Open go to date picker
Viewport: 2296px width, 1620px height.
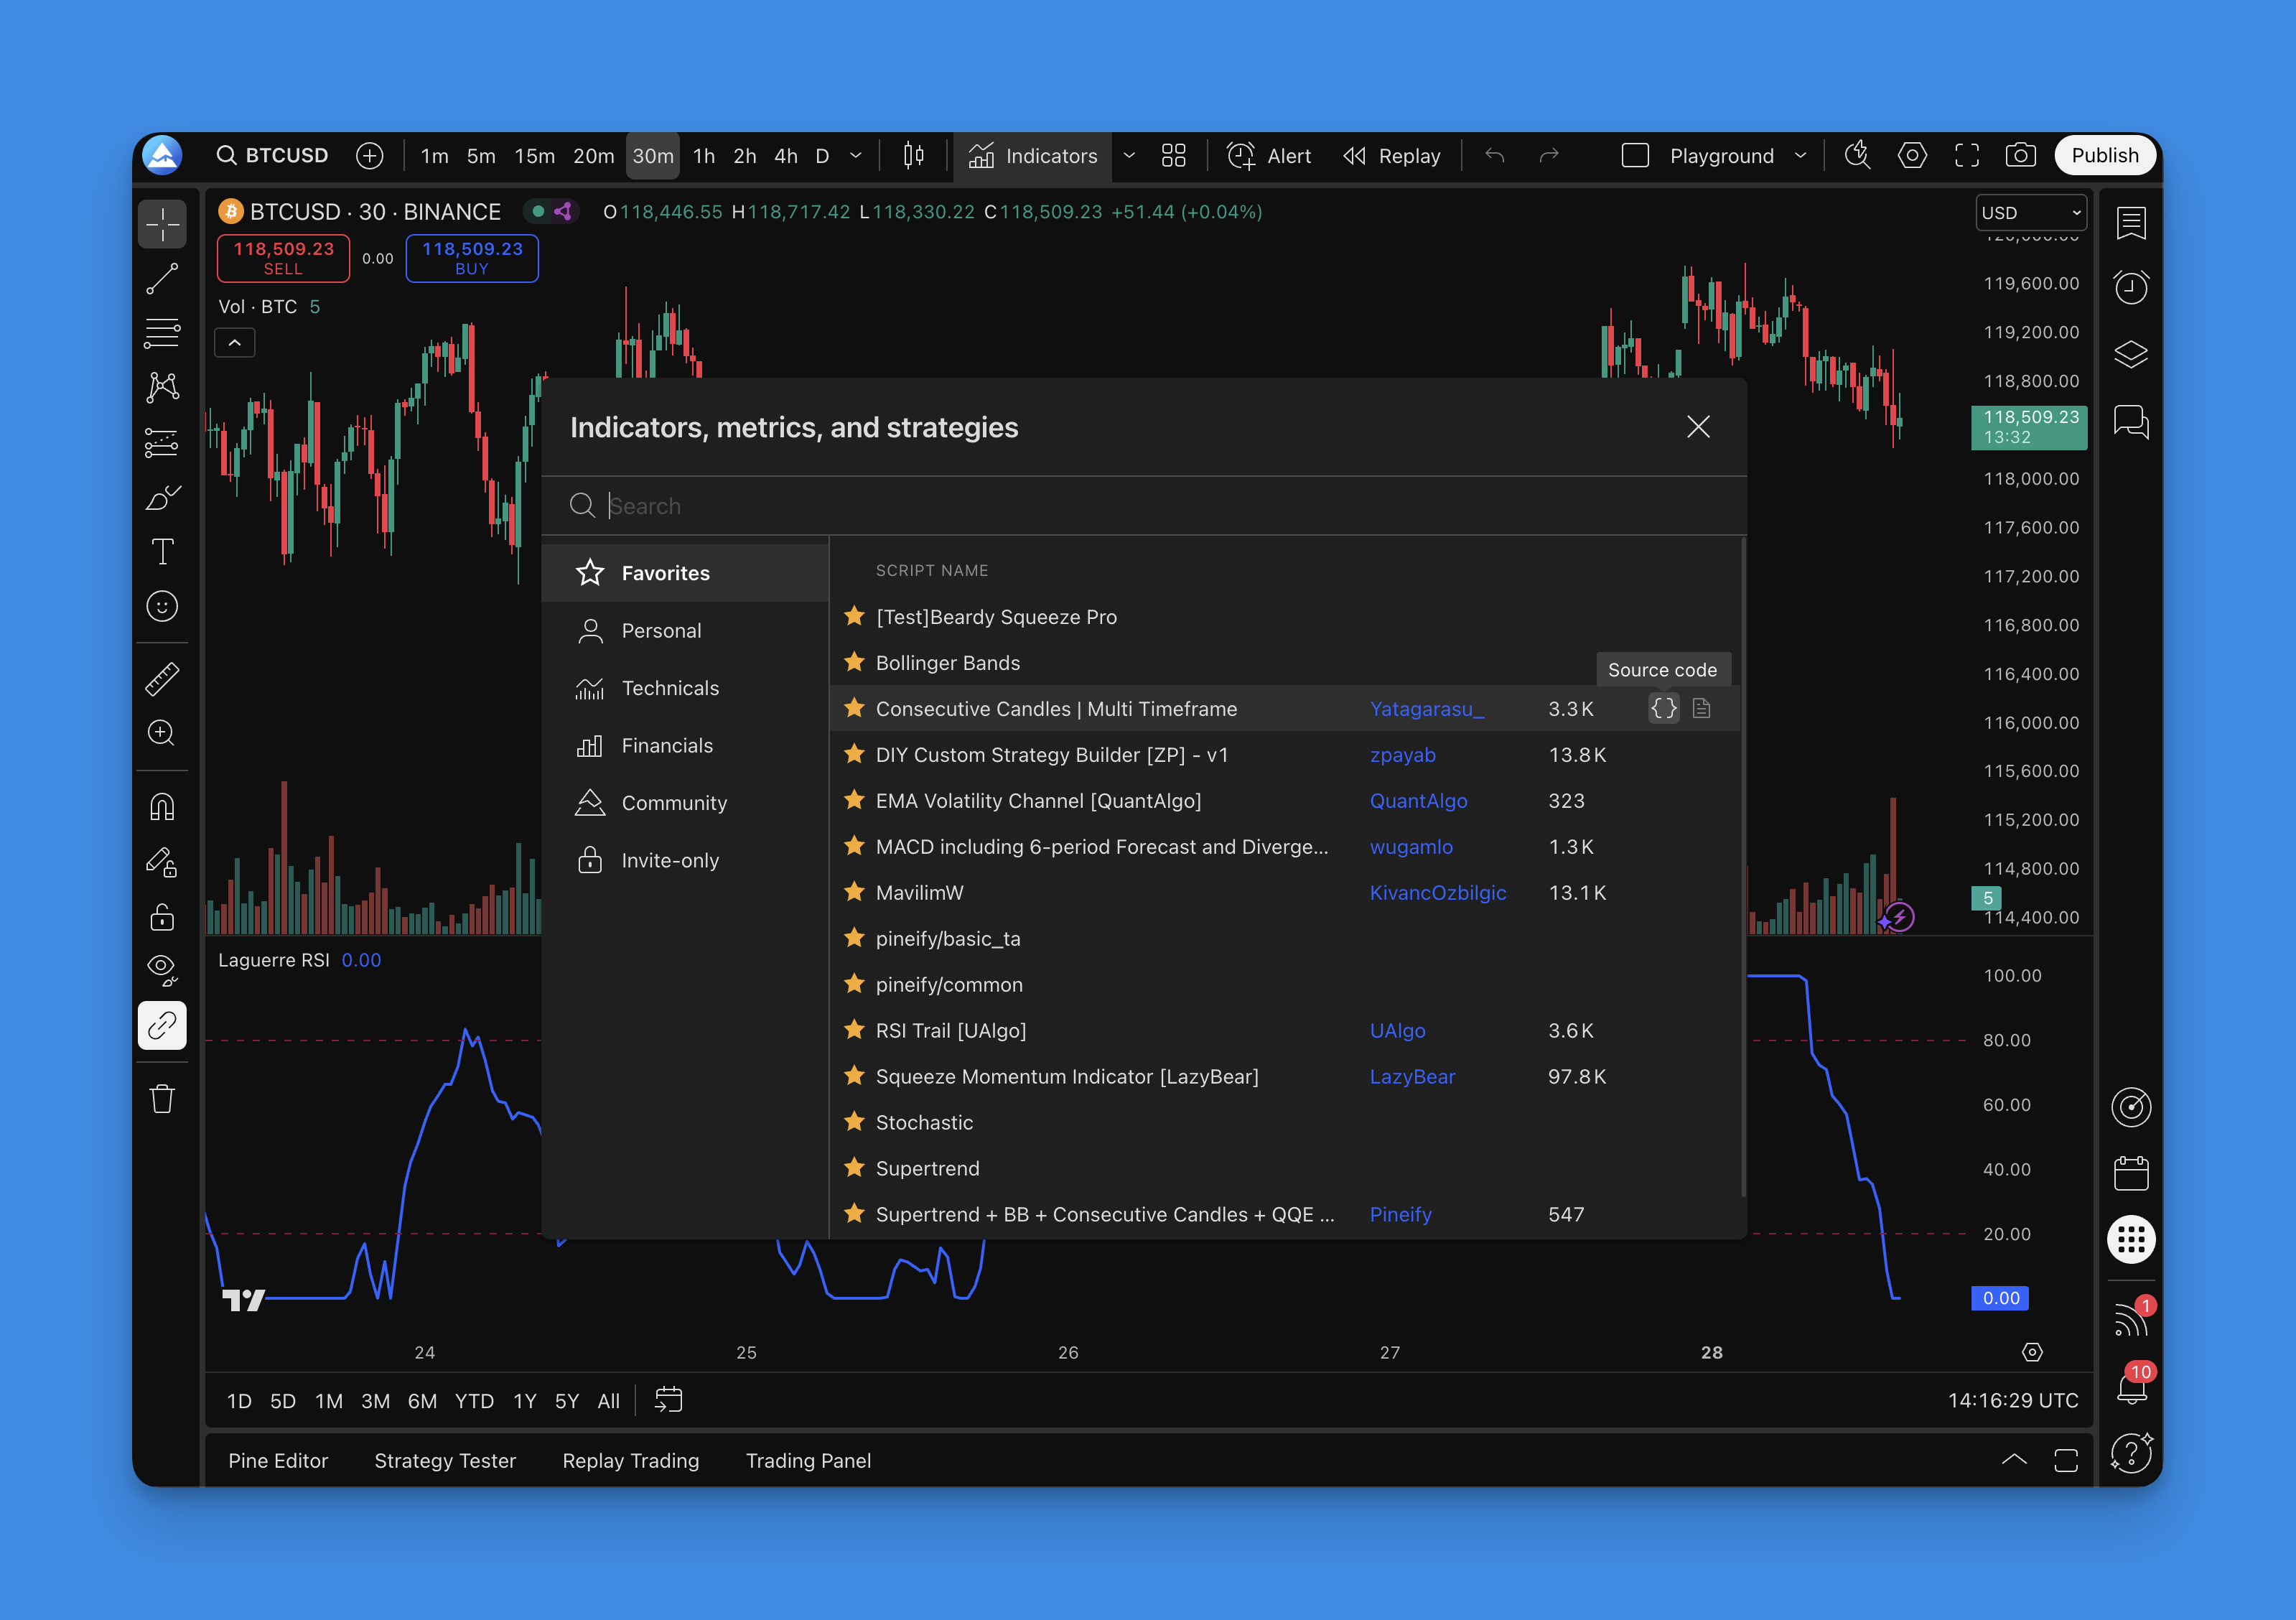pyautogui.click(x=668, y=1400)
